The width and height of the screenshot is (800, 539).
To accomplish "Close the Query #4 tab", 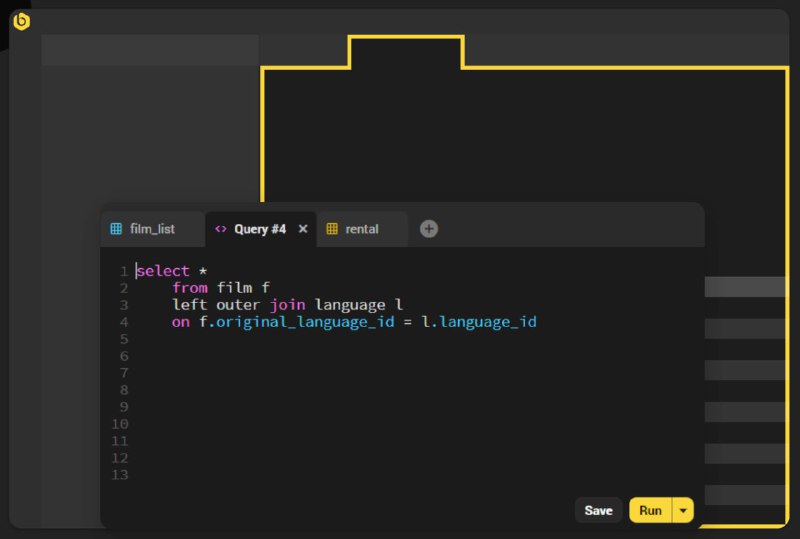I will (303, 229).
